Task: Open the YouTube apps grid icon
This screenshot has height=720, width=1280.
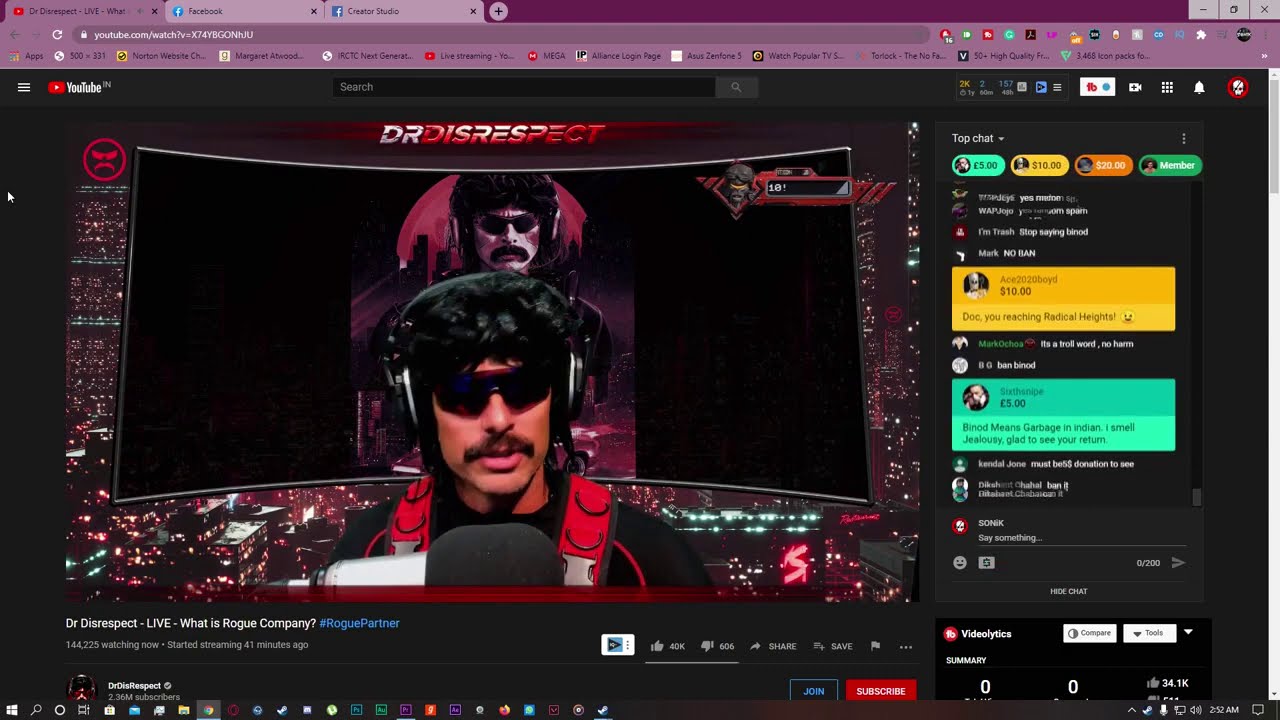Action: pos(1167,87)
